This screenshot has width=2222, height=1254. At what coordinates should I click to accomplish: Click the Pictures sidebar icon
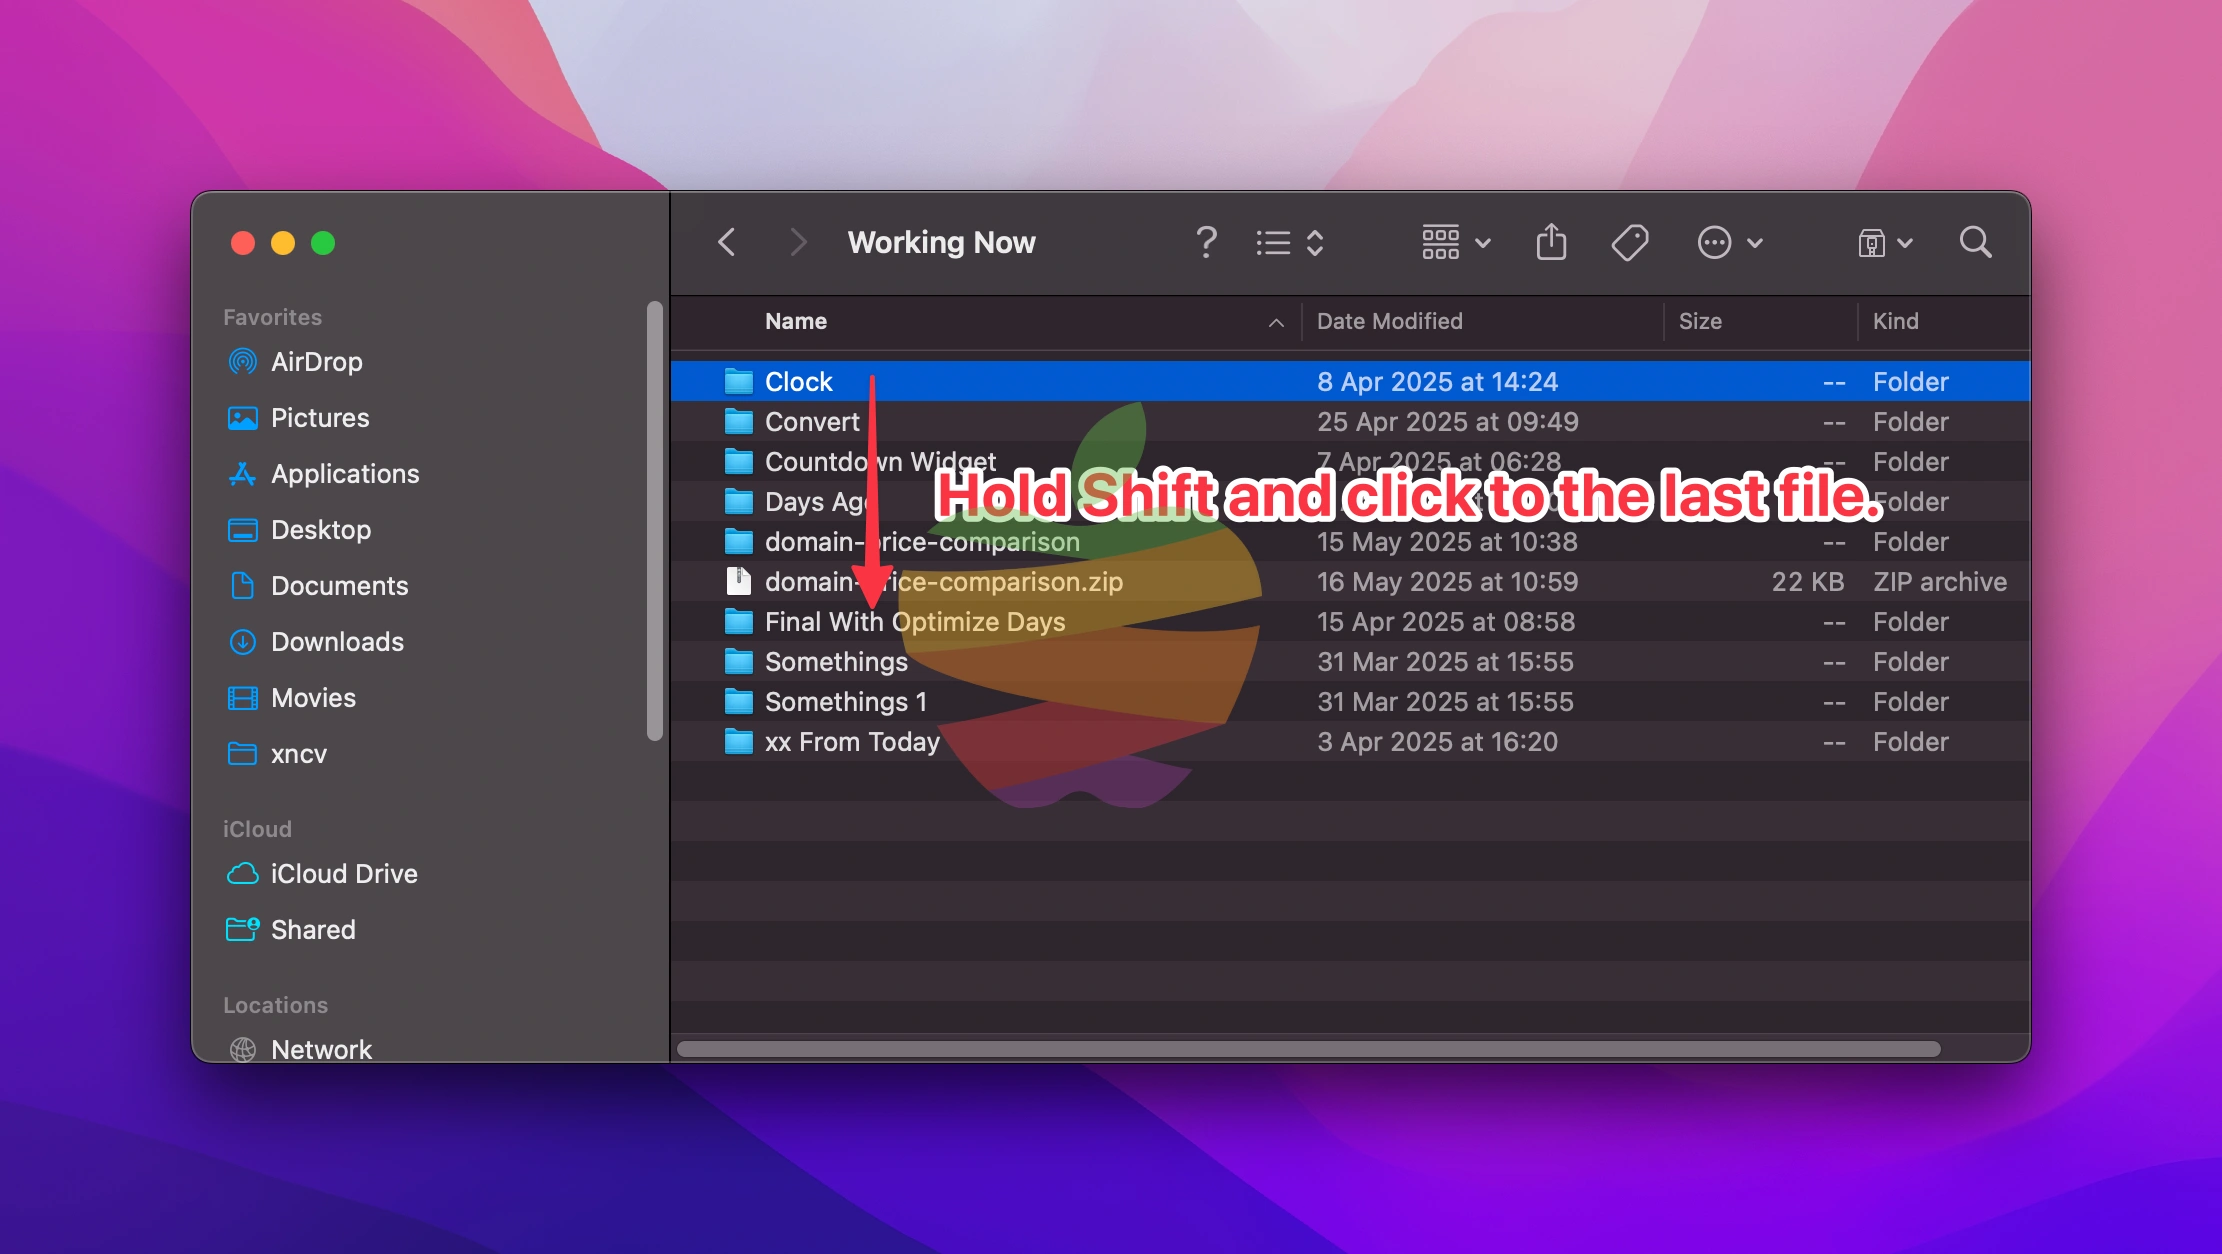coord(243,417)
